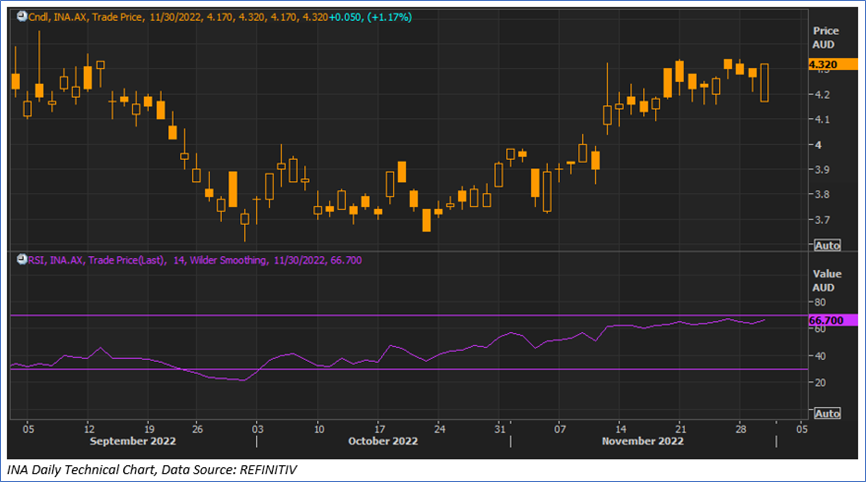Select the 4.320 current price tag

tap(833, 65)
